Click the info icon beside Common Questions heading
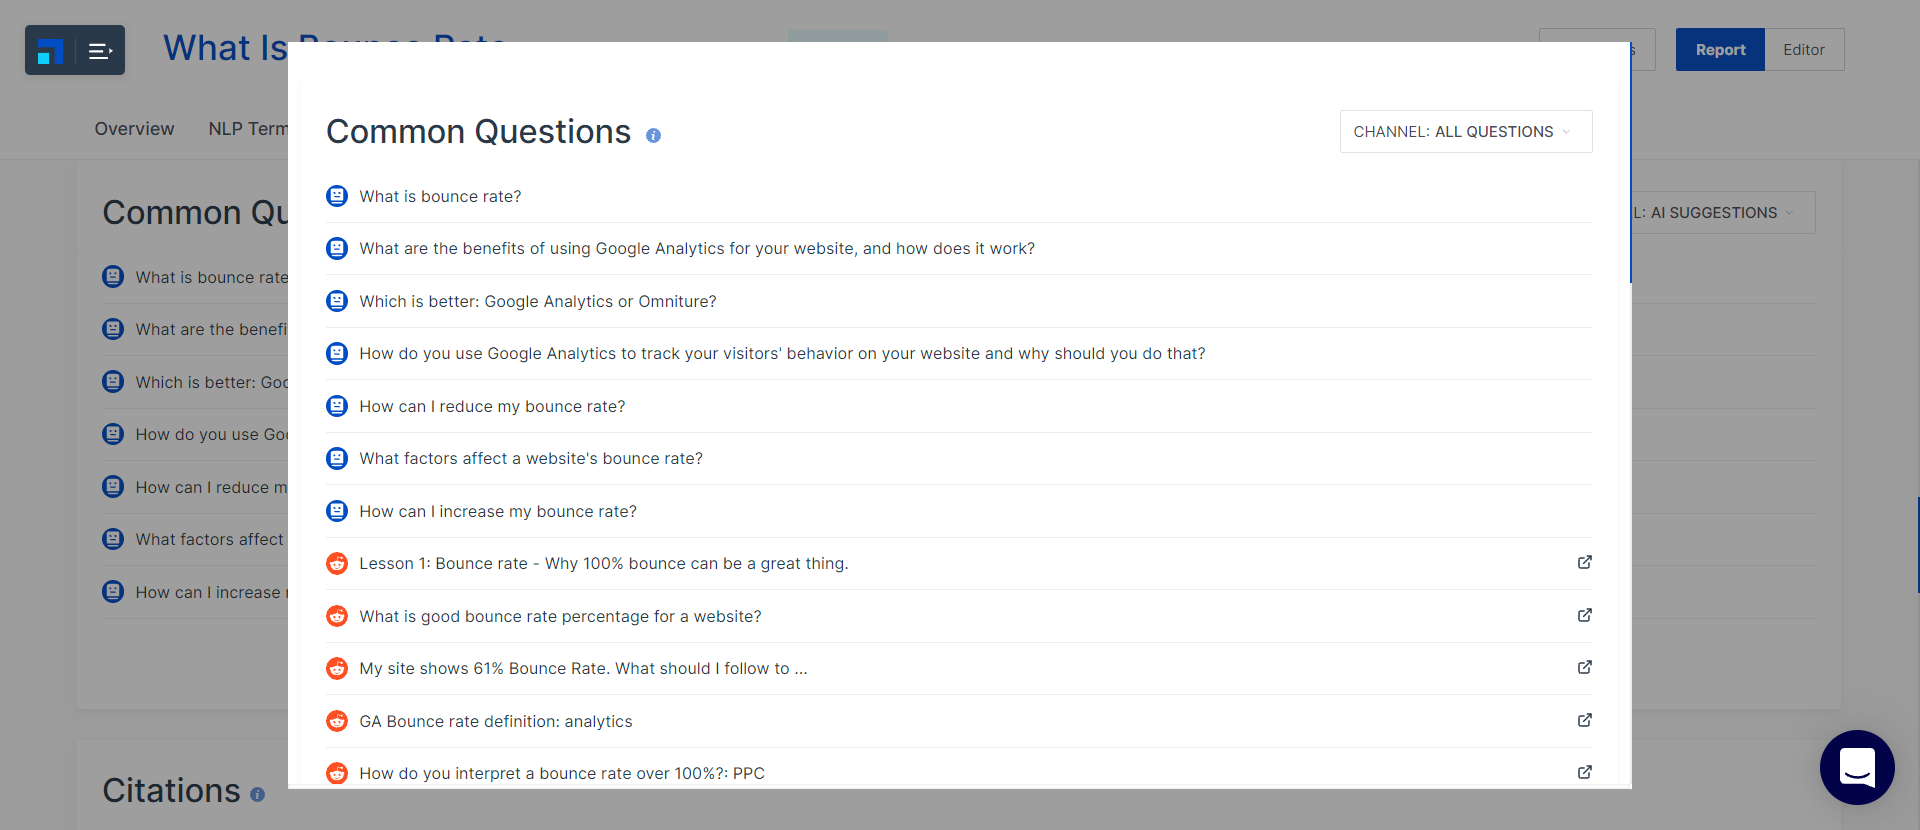Viewport: 1920px width, 830px height. (653, 135)
